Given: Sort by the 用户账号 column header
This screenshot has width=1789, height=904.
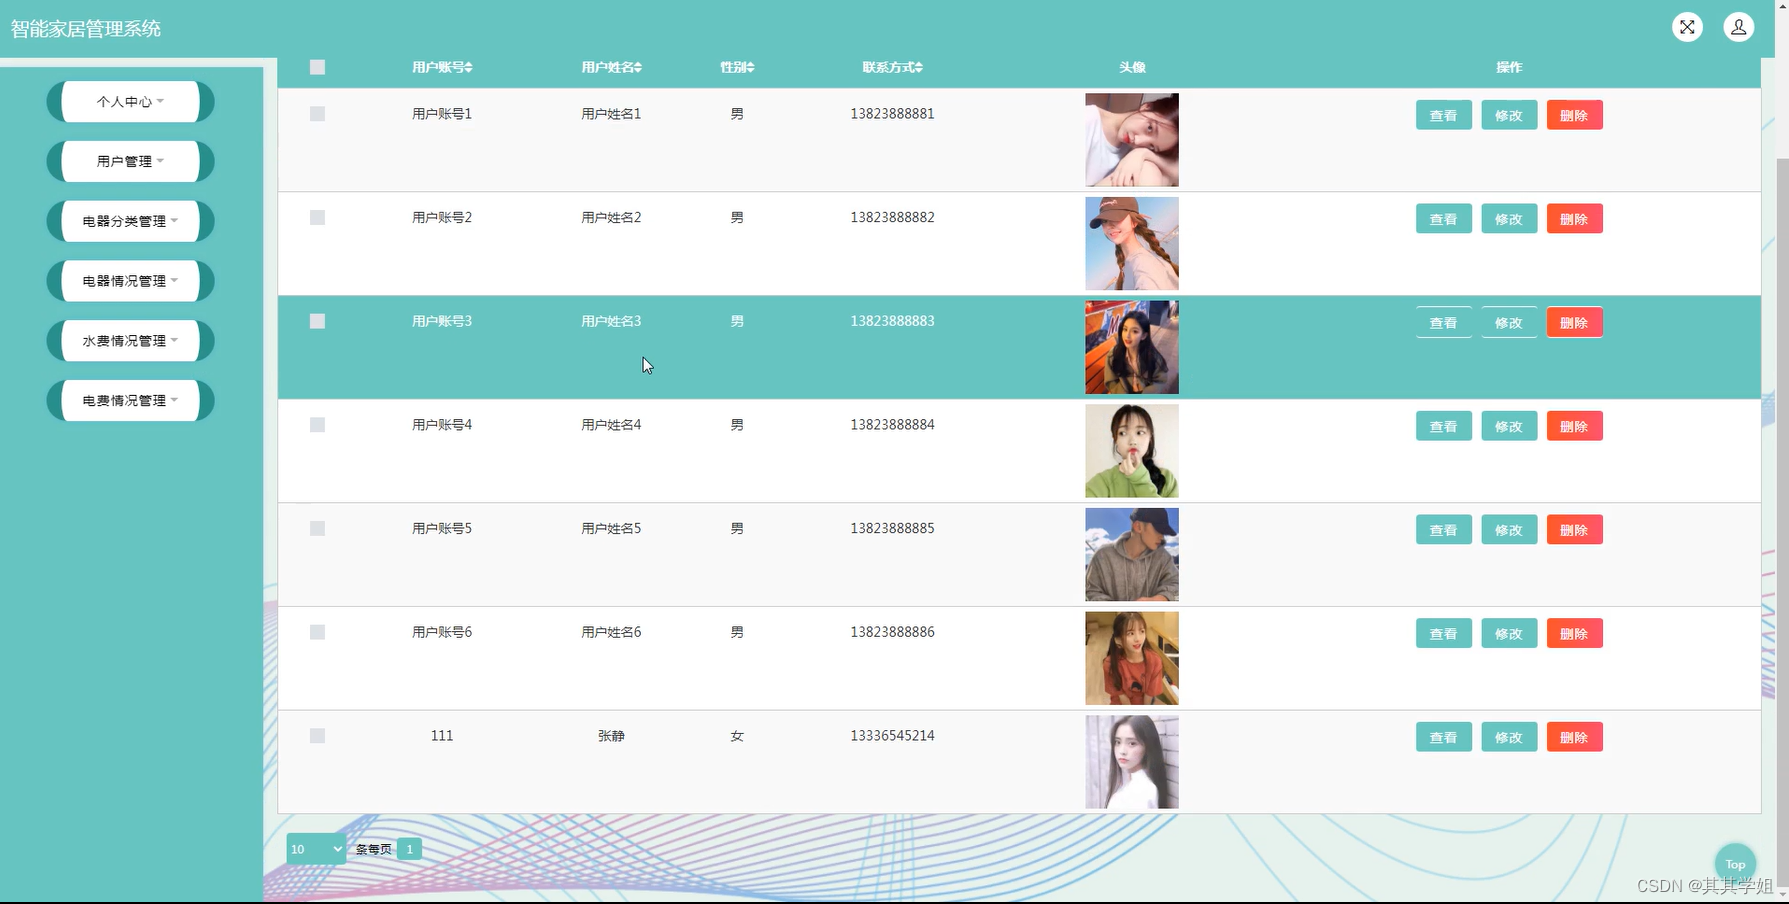Looking at the screenshot, I should (442, 67).
